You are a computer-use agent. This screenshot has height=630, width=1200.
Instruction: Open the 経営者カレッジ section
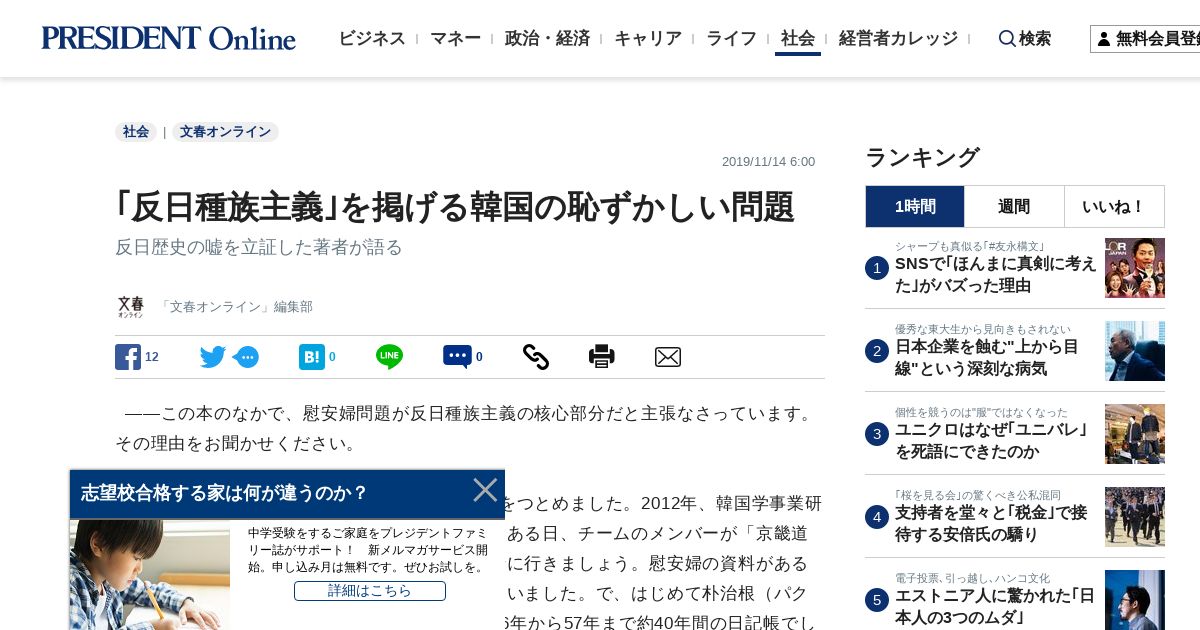point(898,39)
